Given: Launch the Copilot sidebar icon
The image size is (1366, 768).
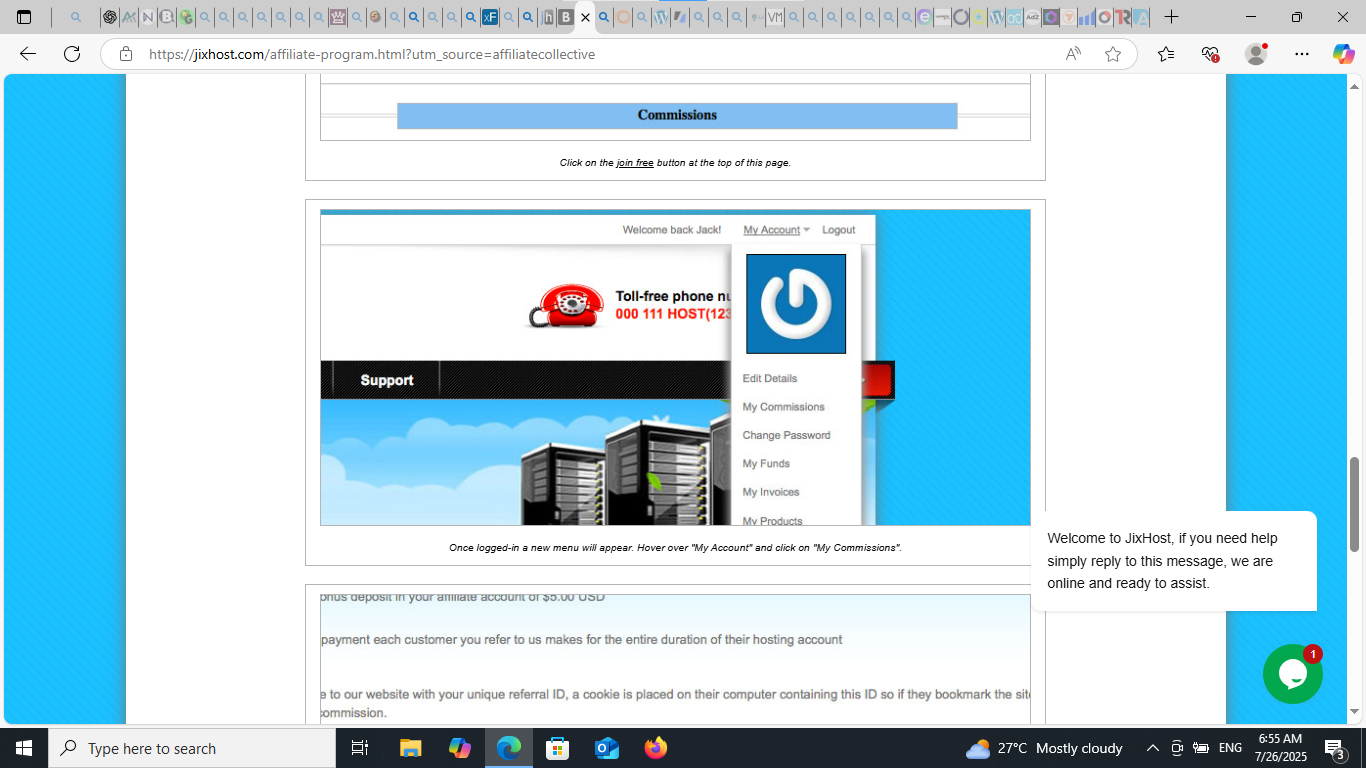Looking at the screenshot, I should pyautogui.click(x=1343, y=54).
